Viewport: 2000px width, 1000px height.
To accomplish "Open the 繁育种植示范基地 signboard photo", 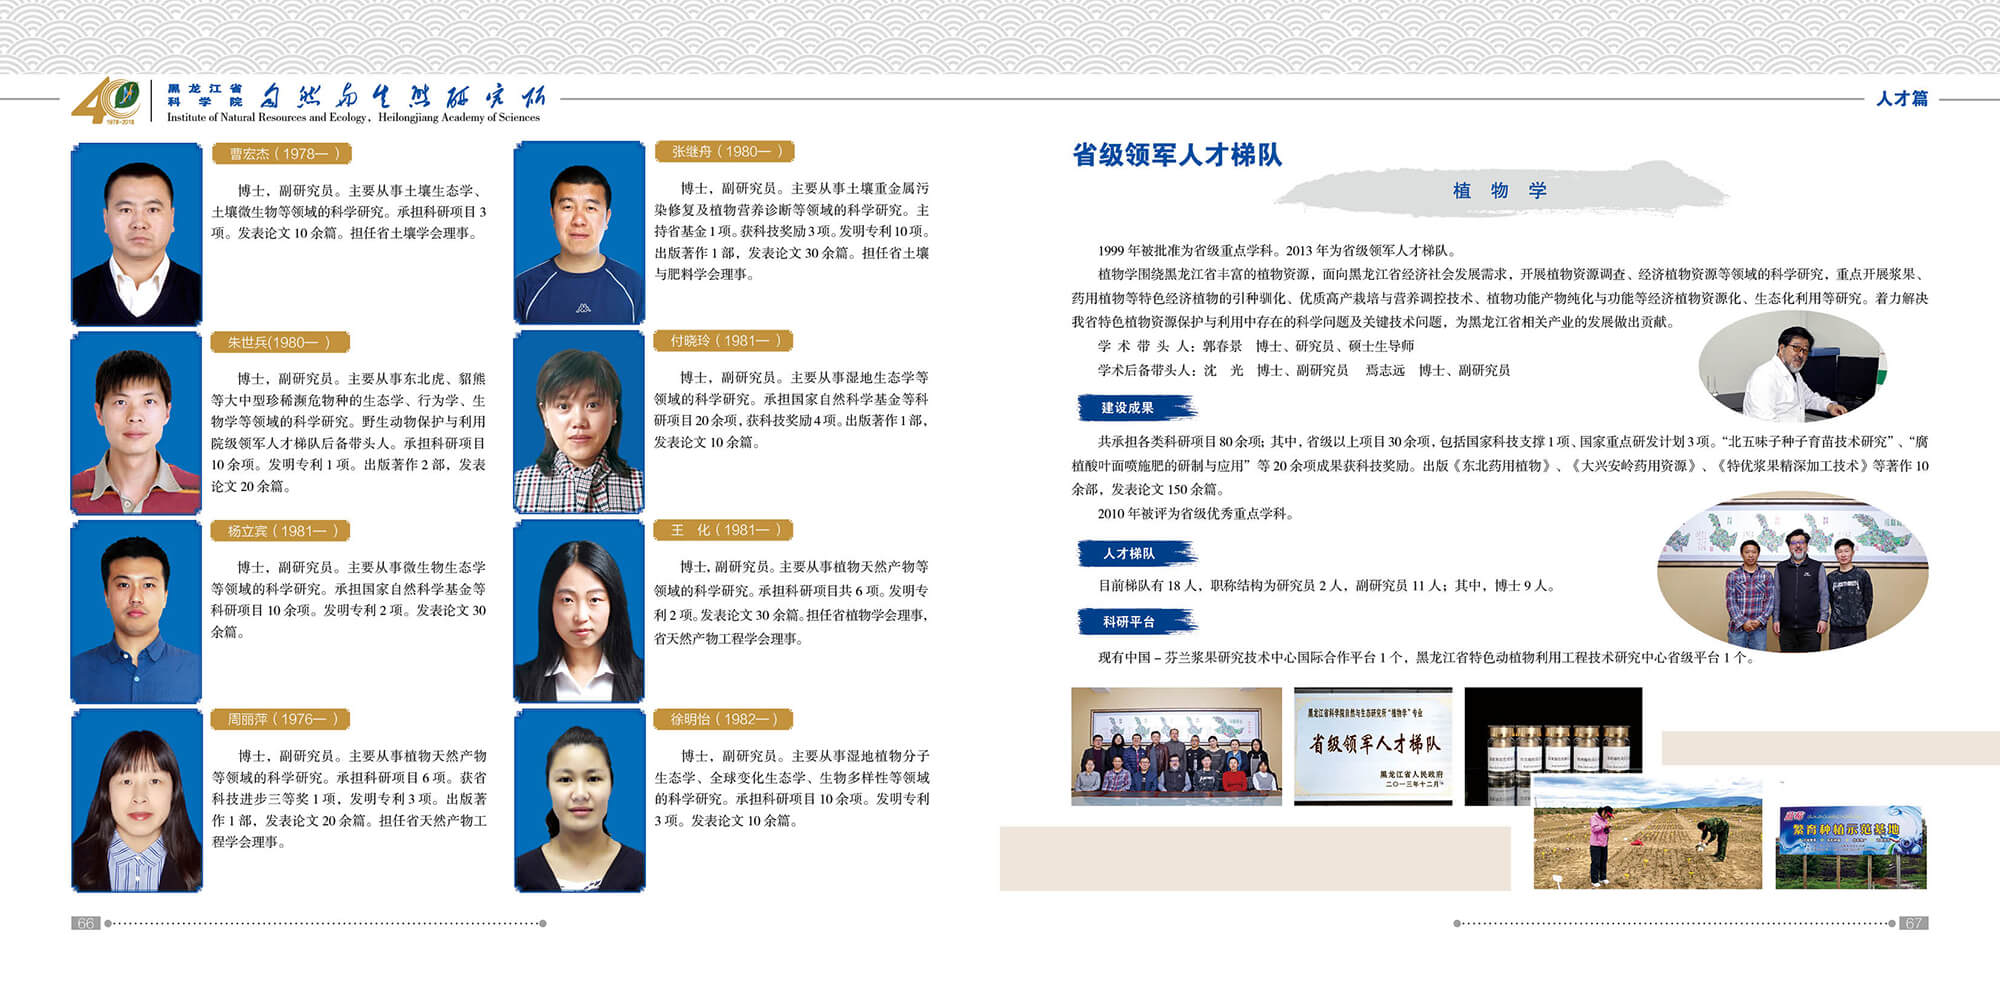I will pyautogui.click(x=1851, y=848).
